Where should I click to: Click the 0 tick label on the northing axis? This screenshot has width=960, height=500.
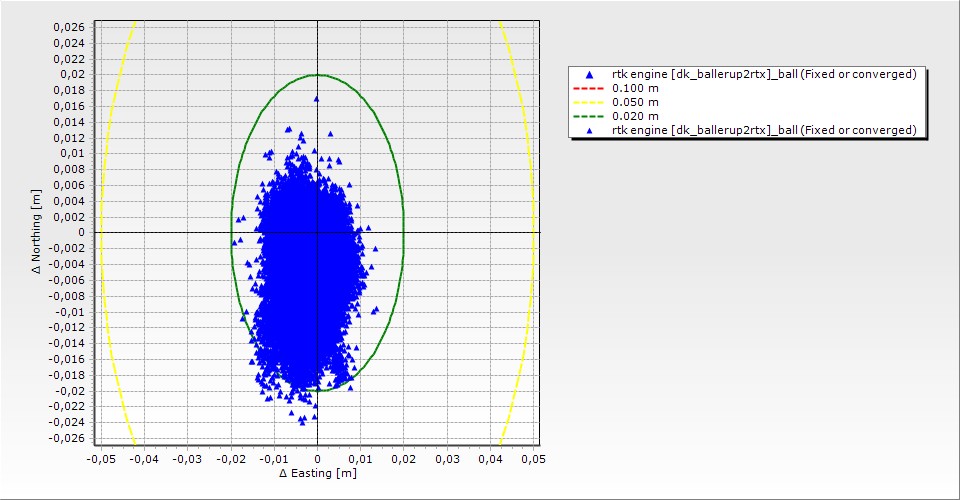click(x=81, y=233)
